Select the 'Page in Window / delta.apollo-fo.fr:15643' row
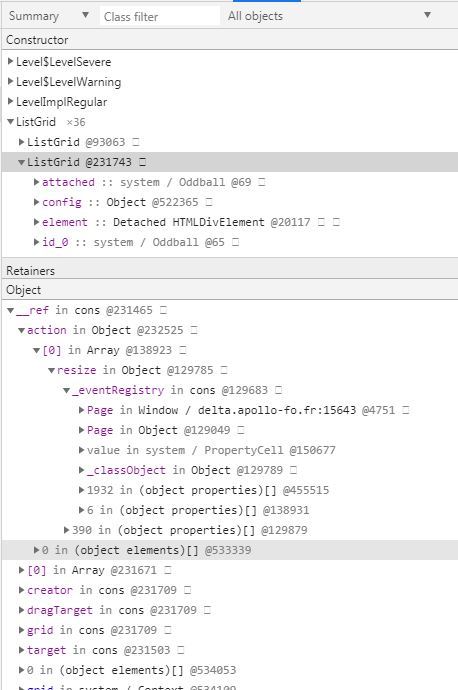This screenshot has width=458, height=690. [x=230, y=410]
